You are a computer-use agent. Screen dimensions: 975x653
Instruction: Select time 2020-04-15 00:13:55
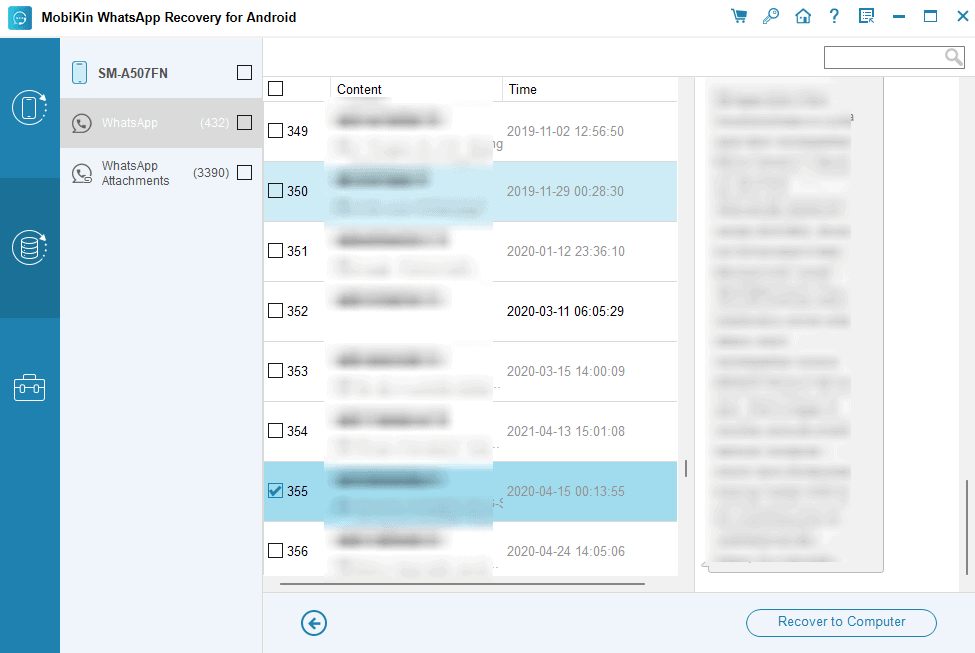point(566,491)
